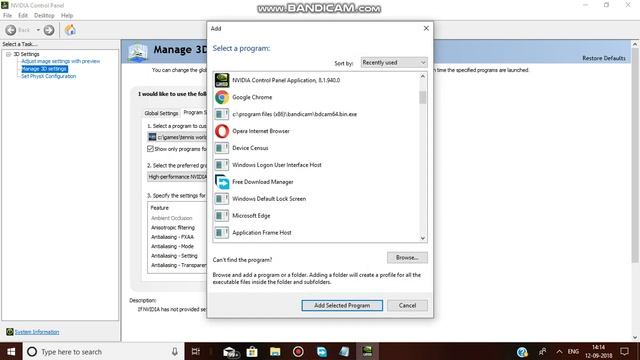
Task: Show hidden system tray icons
Action: (559, 351)
